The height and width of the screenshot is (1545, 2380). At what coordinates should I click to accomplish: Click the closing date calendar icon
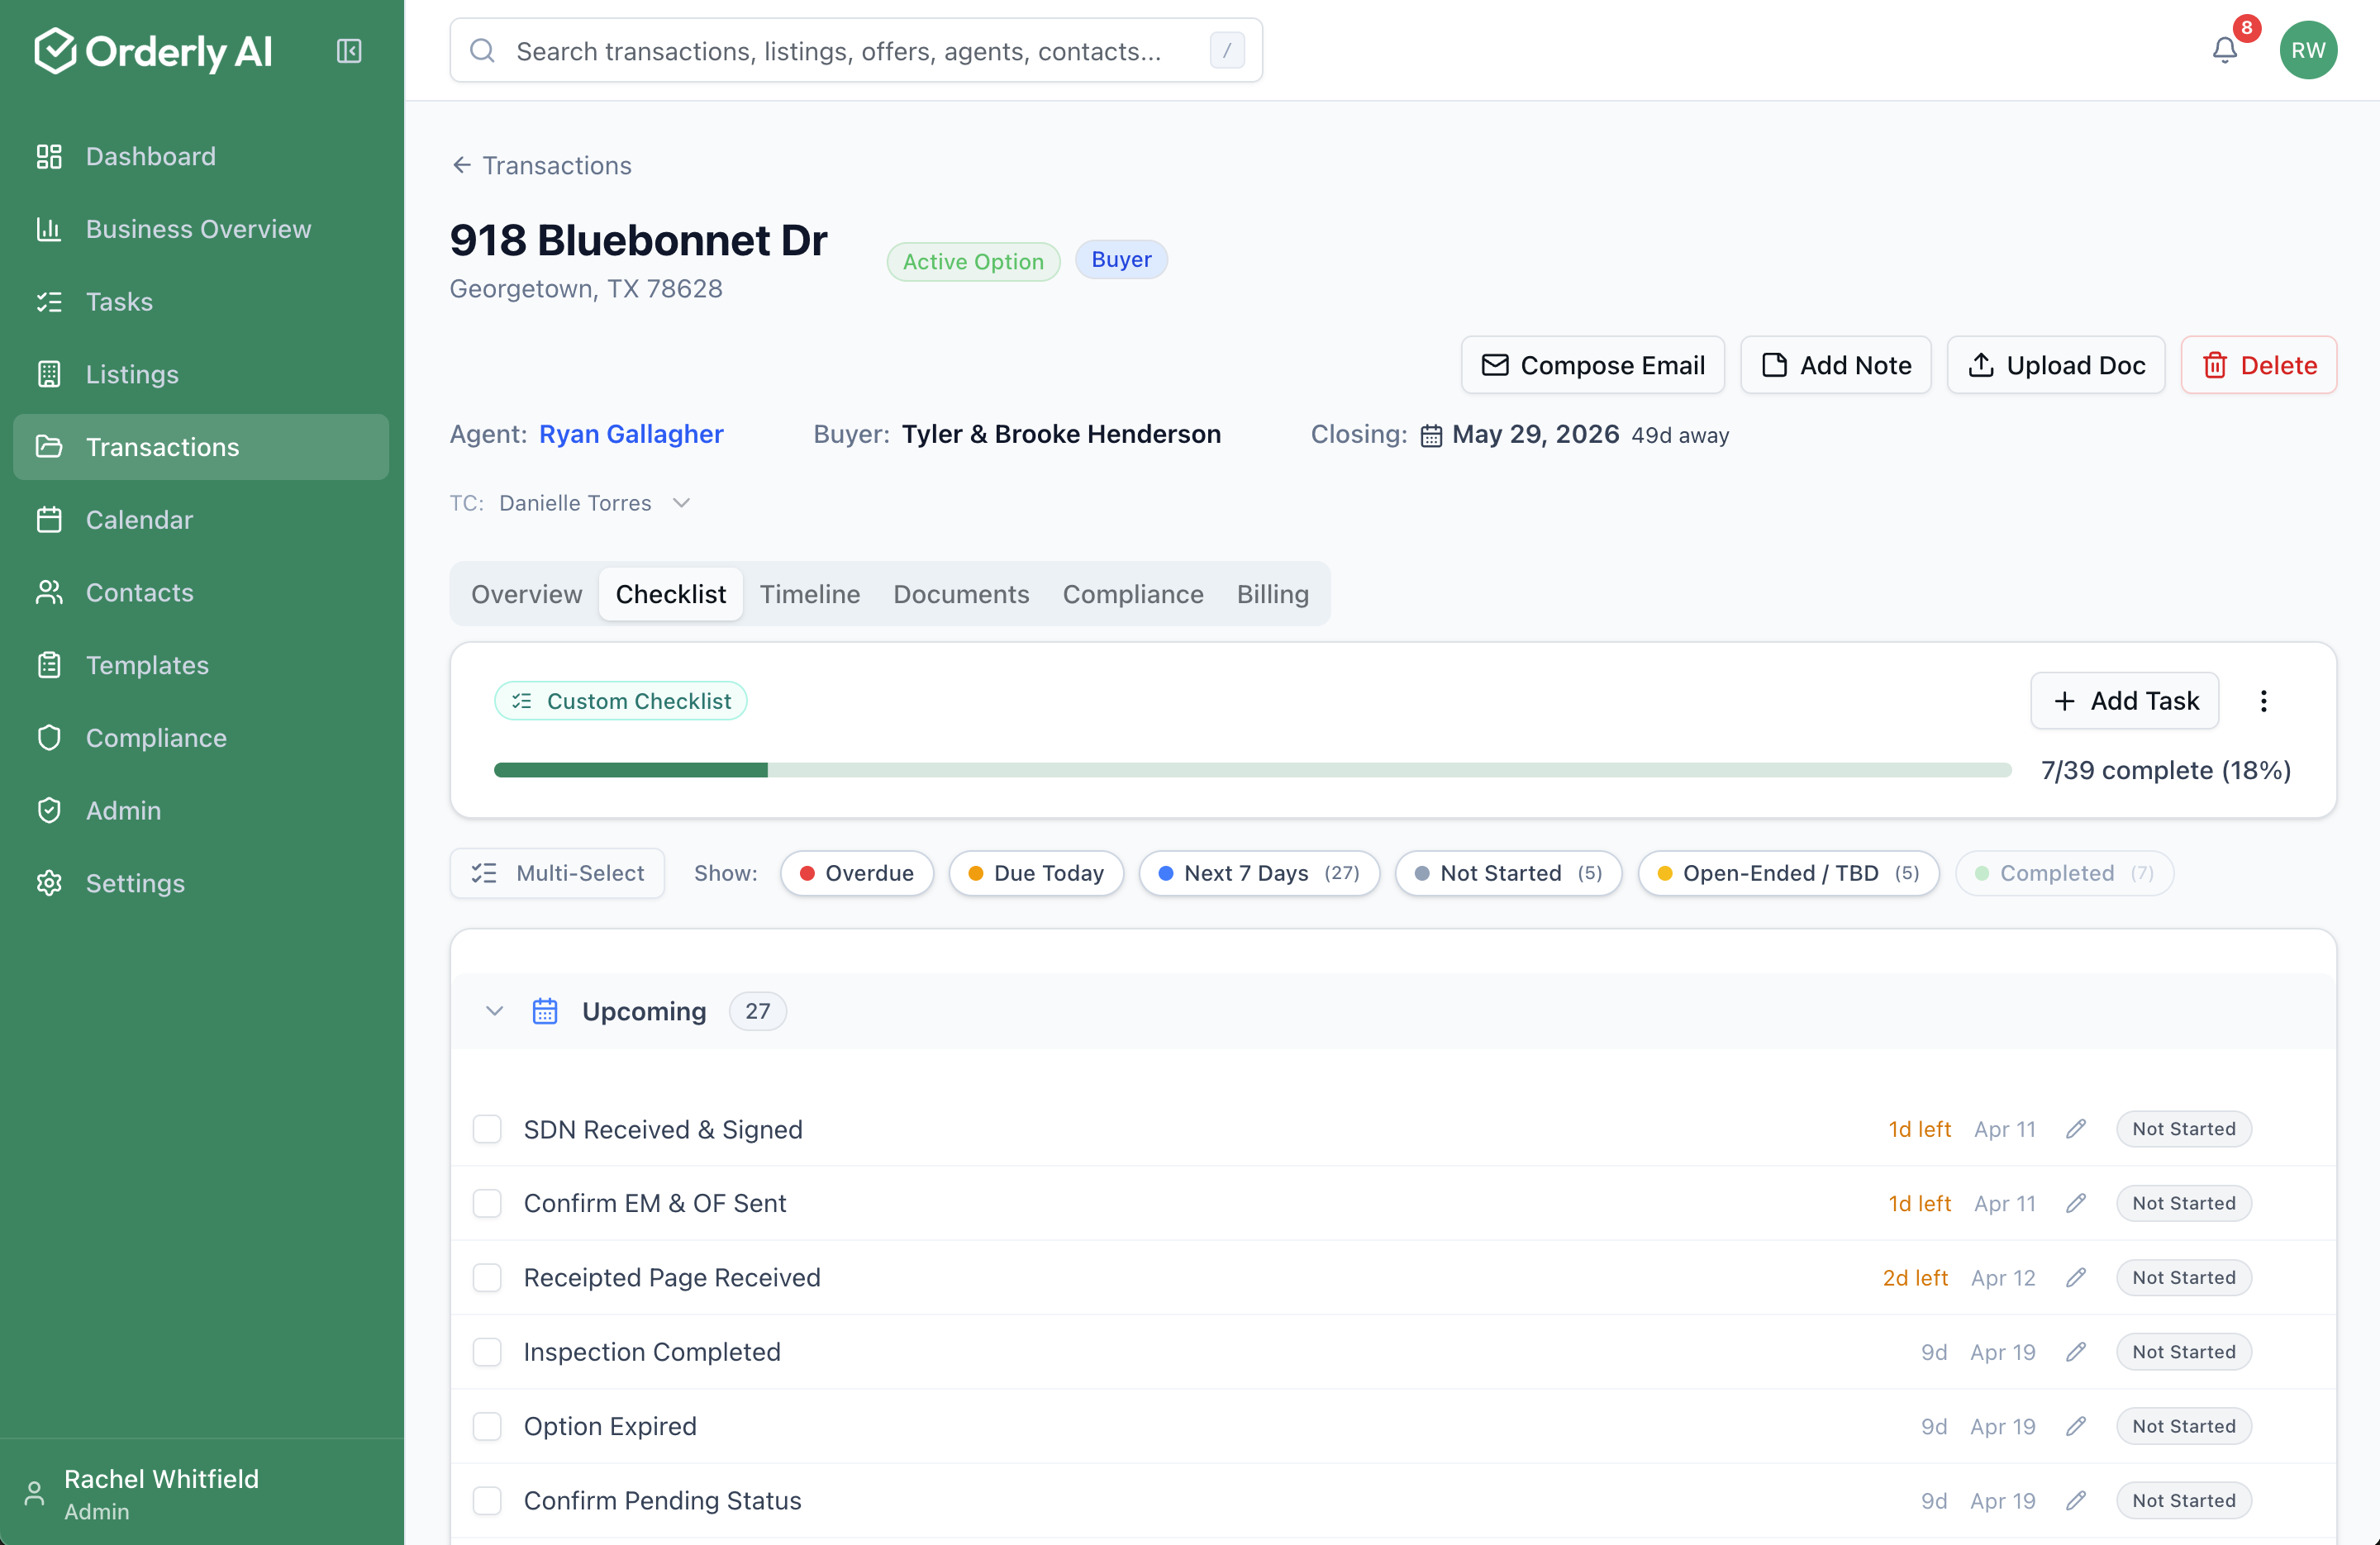(x=1431, y=436)
